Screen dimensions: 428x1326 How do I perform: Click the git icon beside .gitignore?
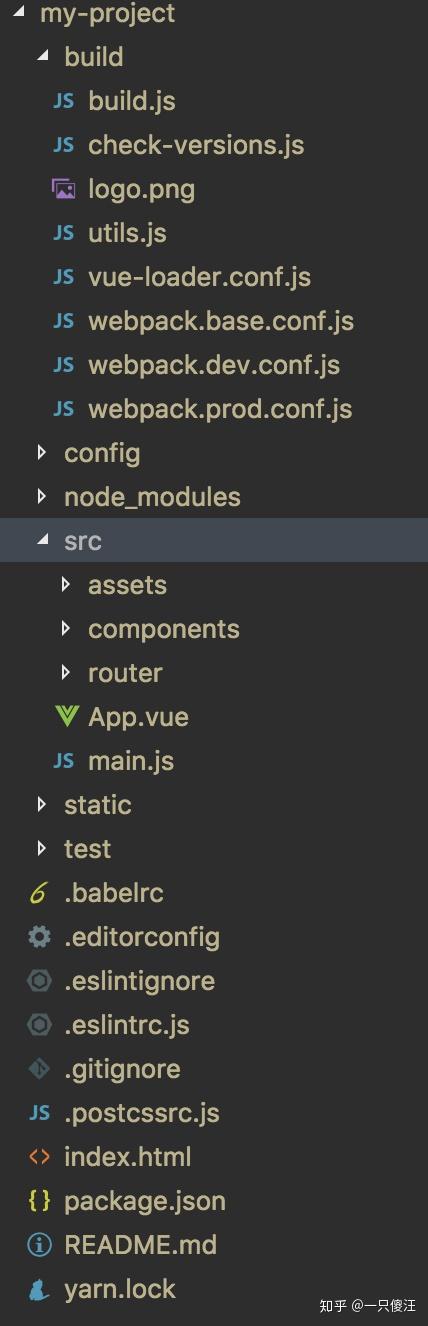(x=39, y=1068)
